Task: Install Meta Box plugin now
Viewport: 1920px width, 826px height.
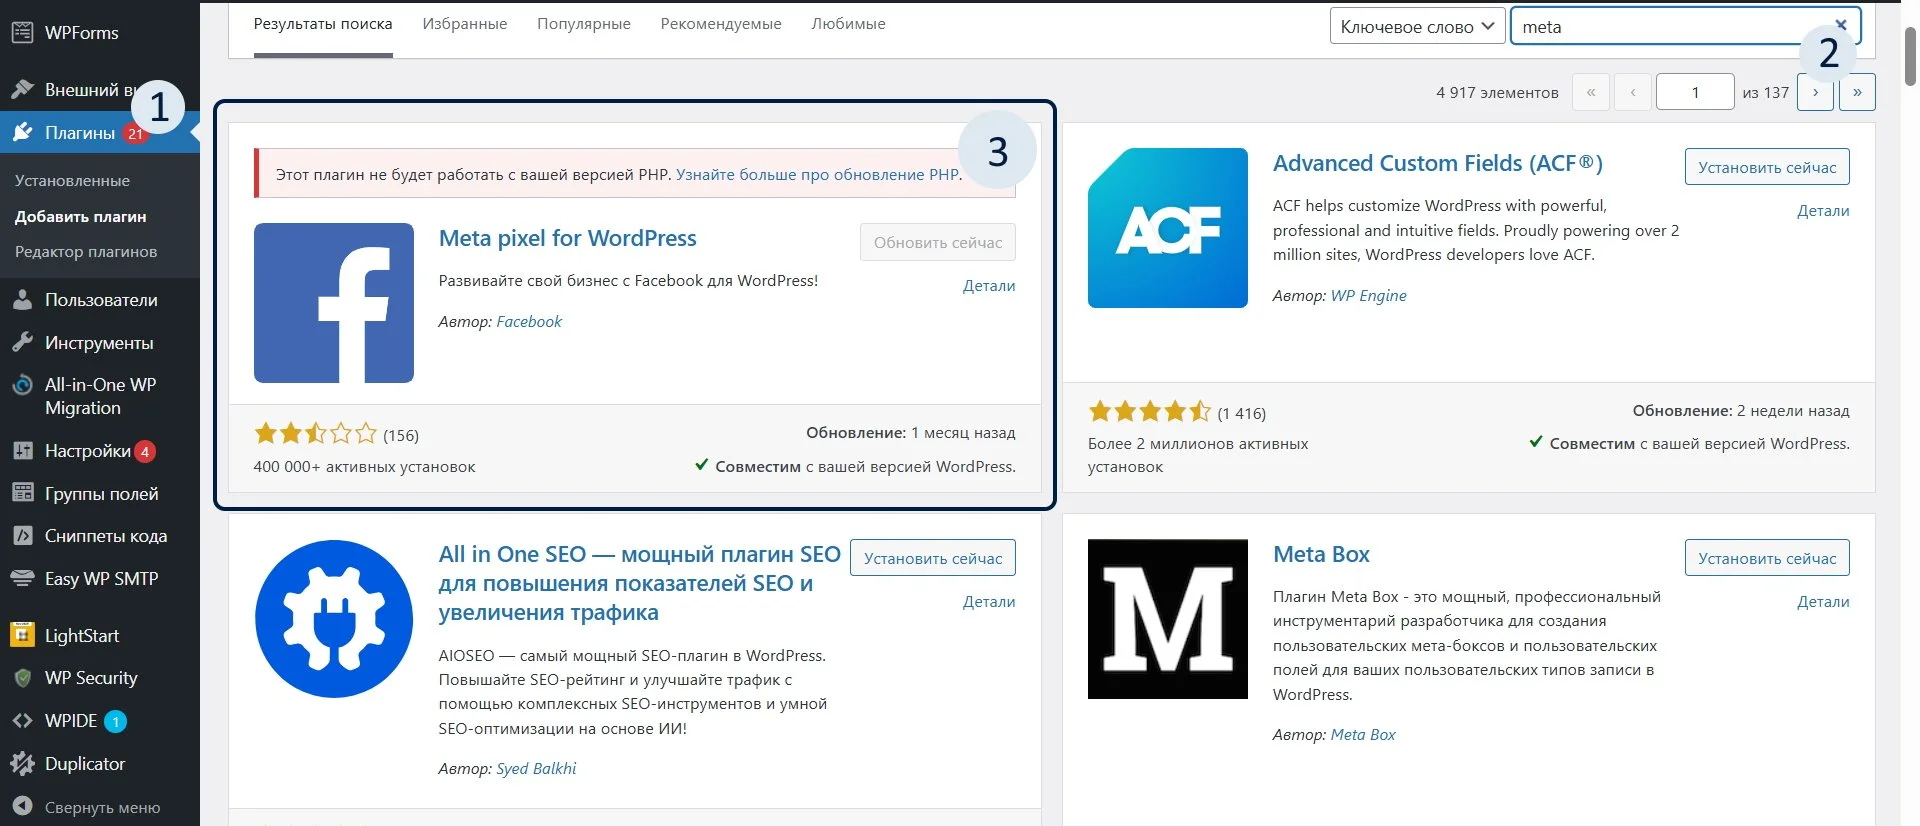Action: click(x=1767, y=558)
